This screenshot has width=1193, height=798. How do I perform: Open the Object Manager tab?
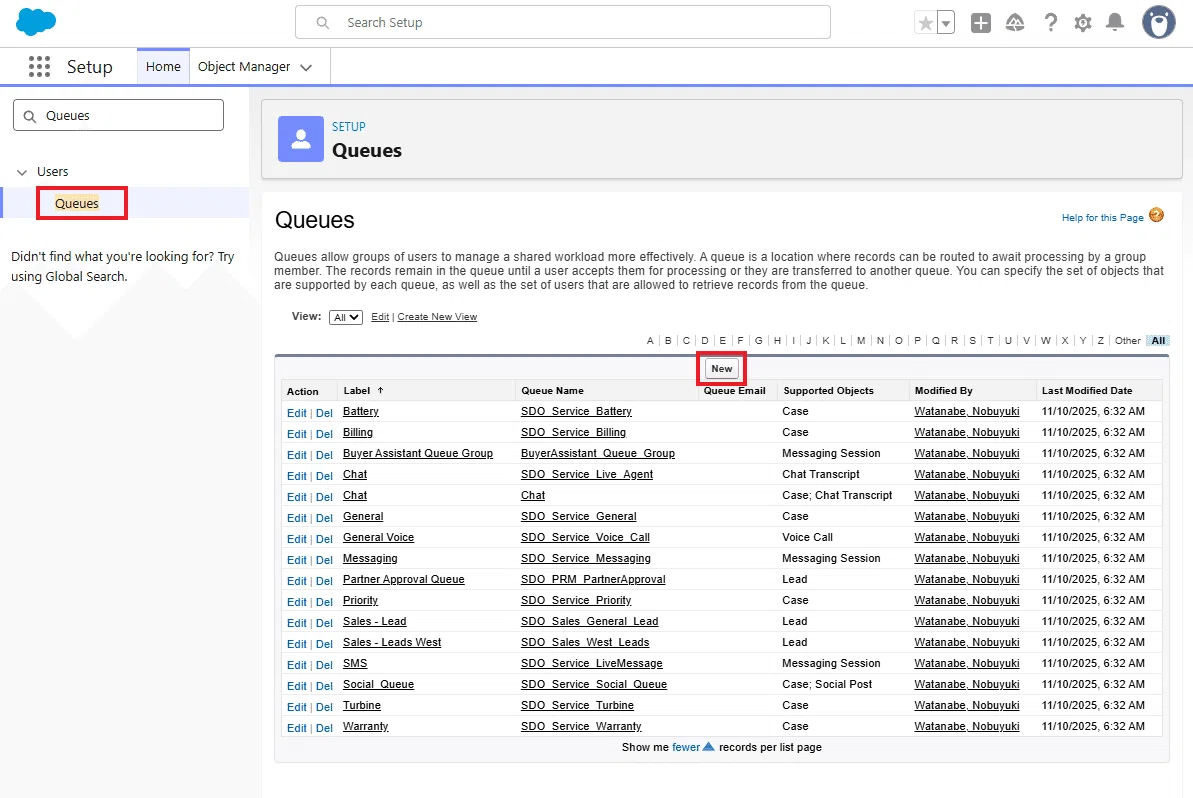coord(243,67)
